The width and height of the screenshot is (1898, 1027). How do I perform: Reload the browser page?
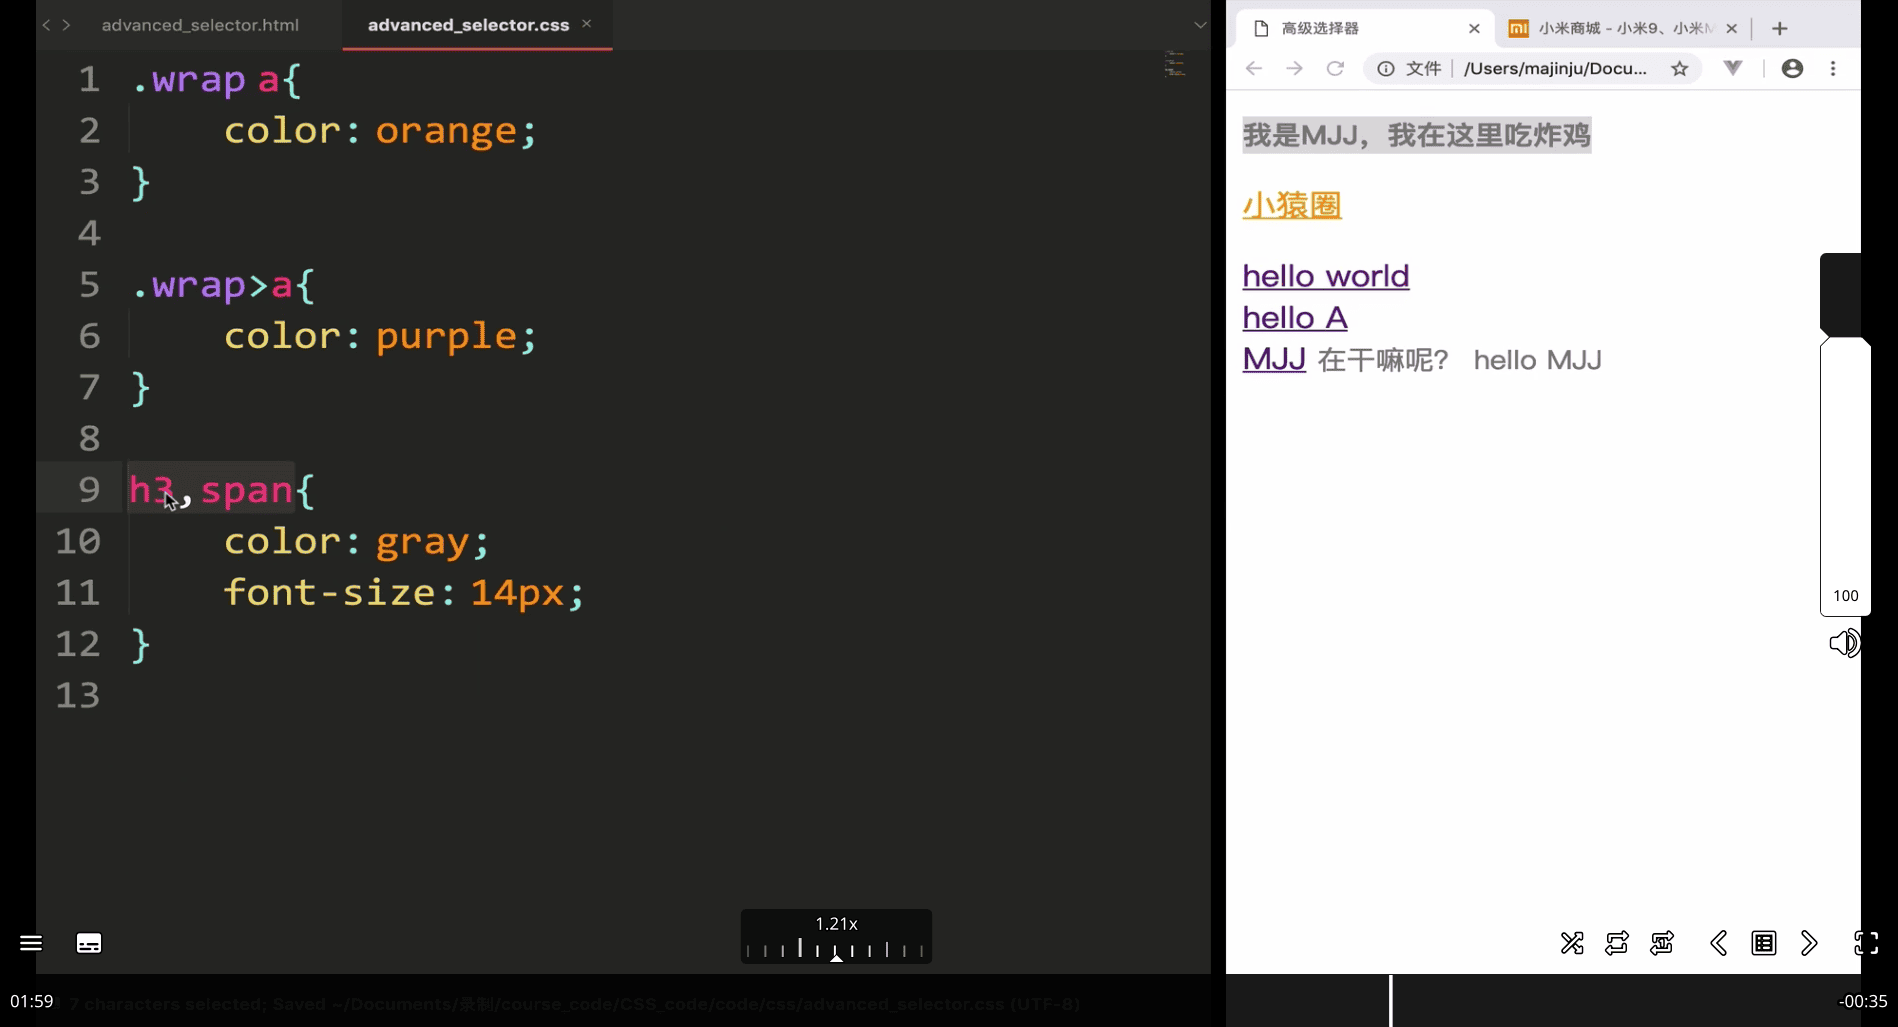(x=1335, y=68)
